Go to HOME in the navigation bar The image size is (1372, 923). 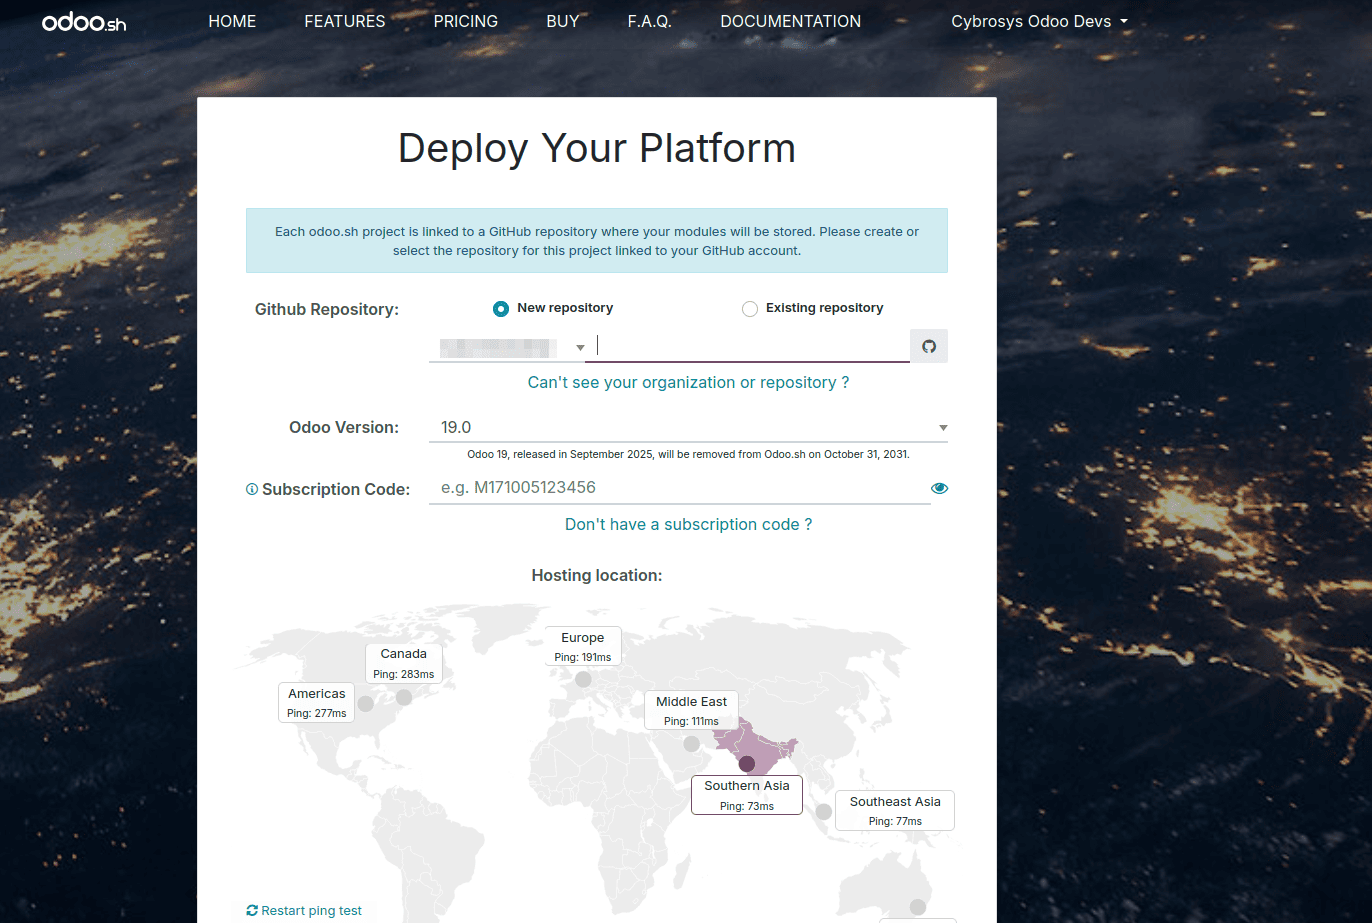pos(232,21)
